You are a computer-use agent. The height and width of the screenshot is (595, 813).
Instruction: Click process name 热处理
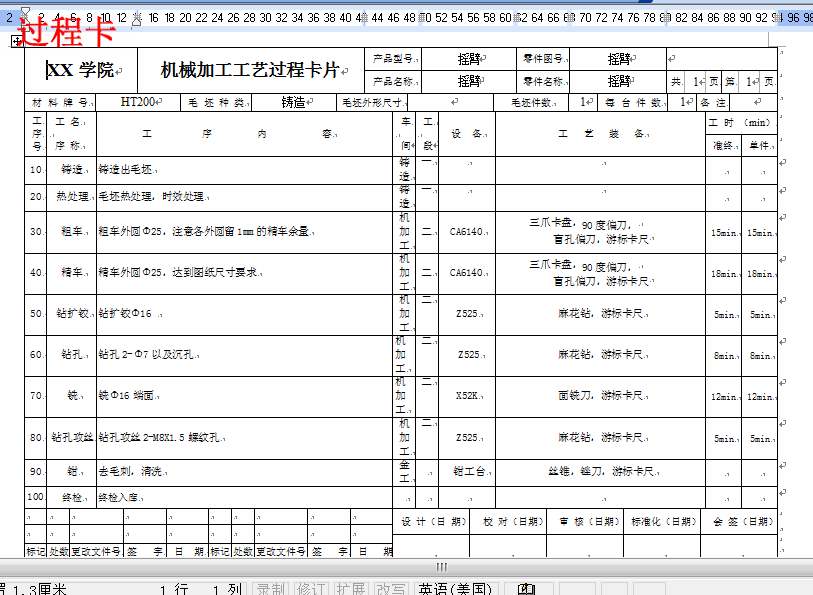pos(72,196)
